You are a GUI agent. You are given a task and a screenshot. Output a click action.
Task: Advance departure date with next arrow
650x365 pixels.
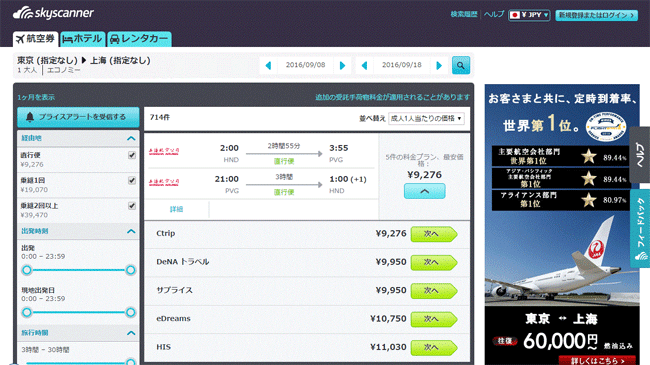tap(342, 66)
